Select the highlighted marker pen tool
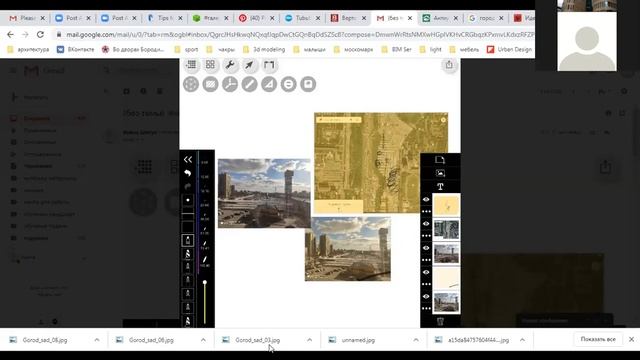Screen dimensions: 640x360 tap(188, 240)
